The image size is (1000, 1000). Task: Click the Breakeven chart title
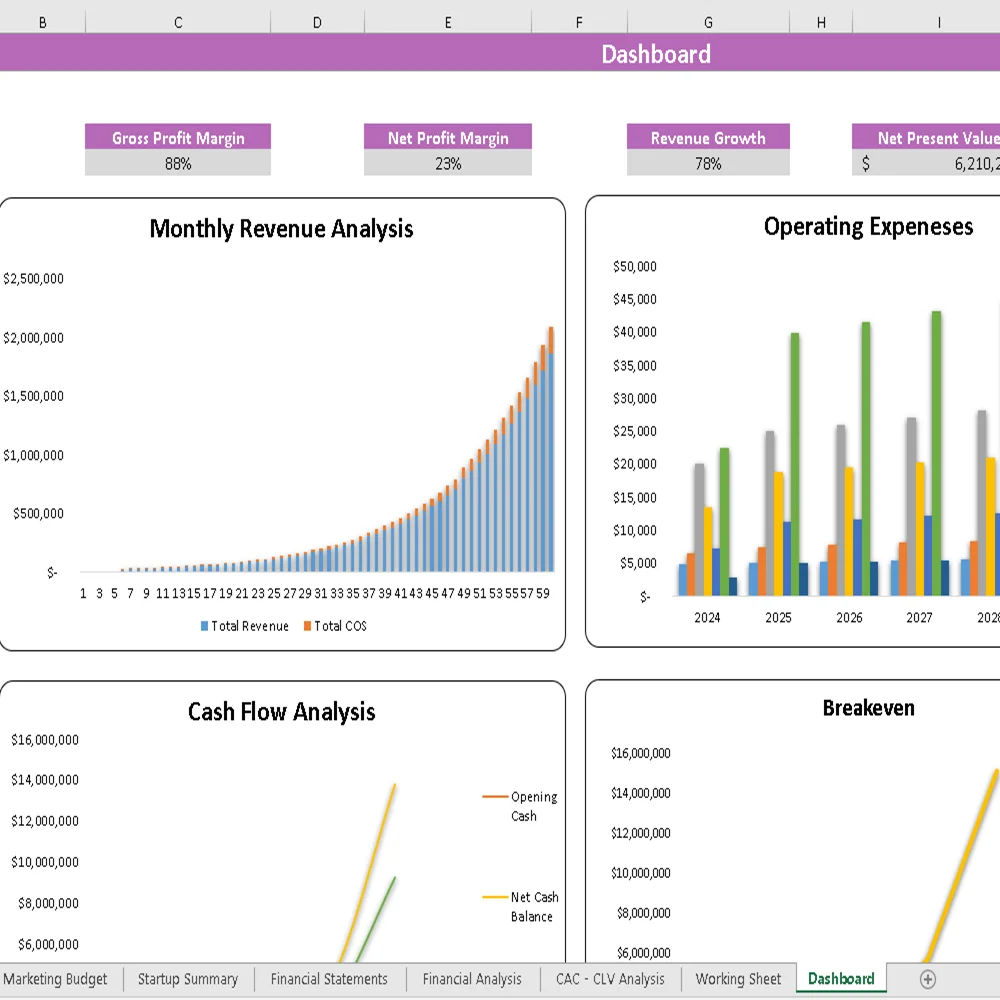pos(869,708)
